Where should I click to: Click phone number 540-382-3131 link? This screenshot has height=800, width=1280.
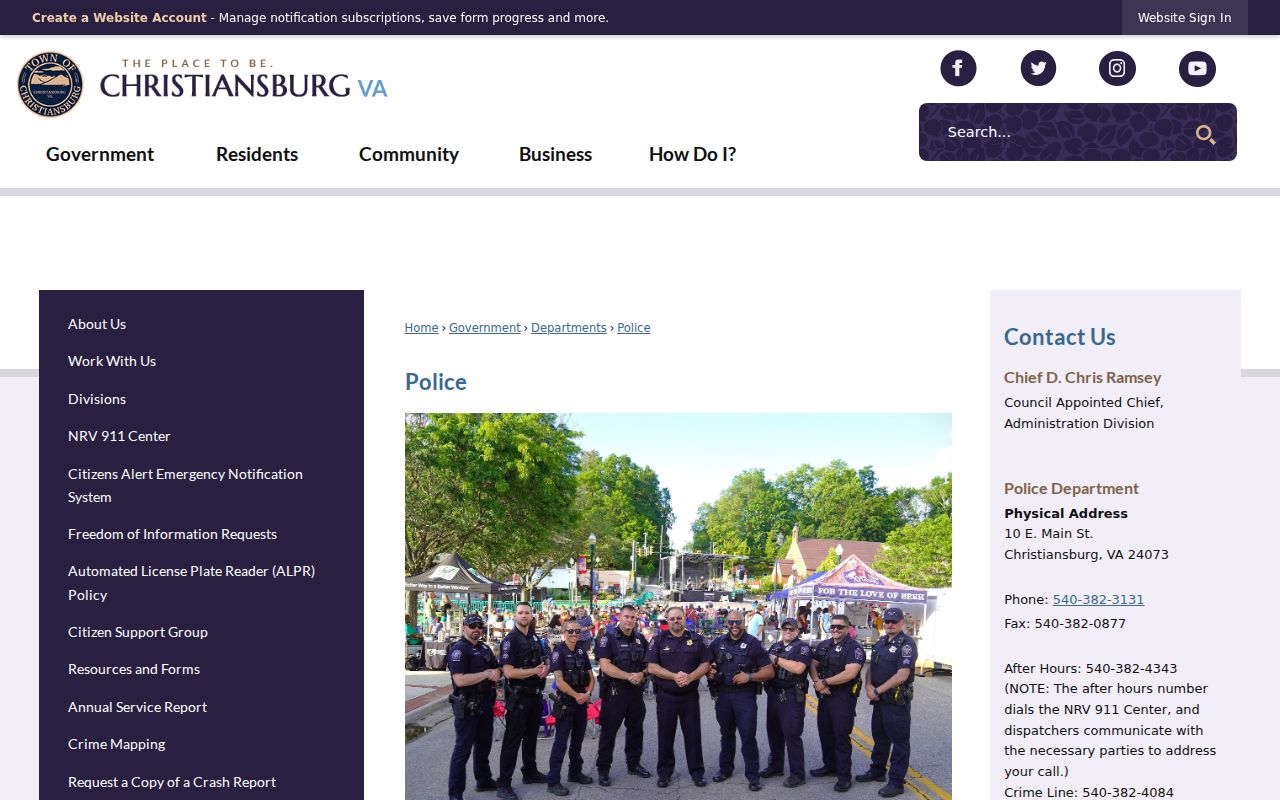pos(1098,600)
